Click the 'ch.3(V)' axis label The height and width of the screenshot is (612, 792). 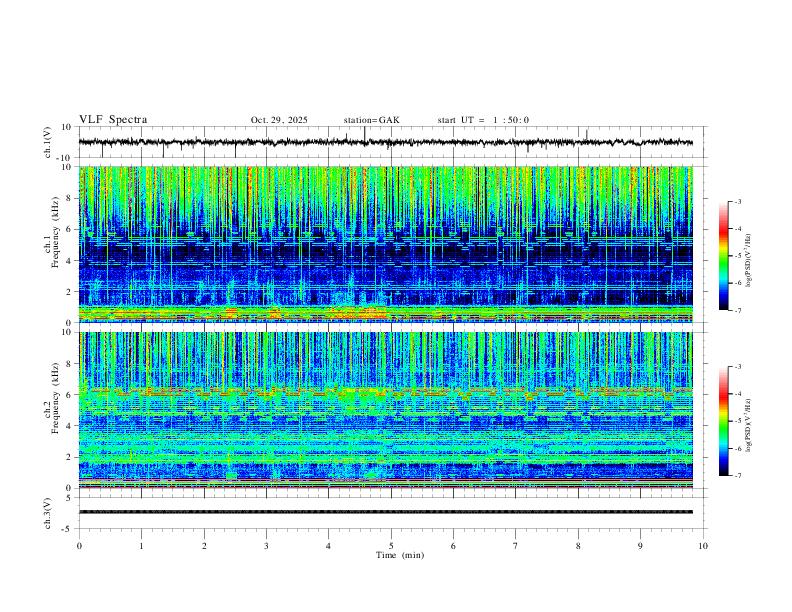point(48,513)
